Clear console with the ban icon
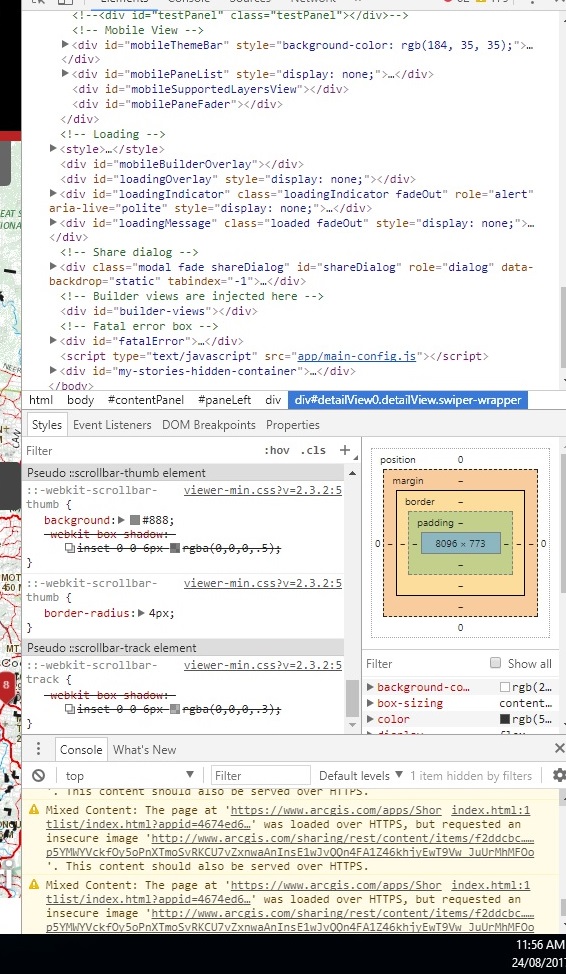Screen dimensions: 566x974 [39, 775]
